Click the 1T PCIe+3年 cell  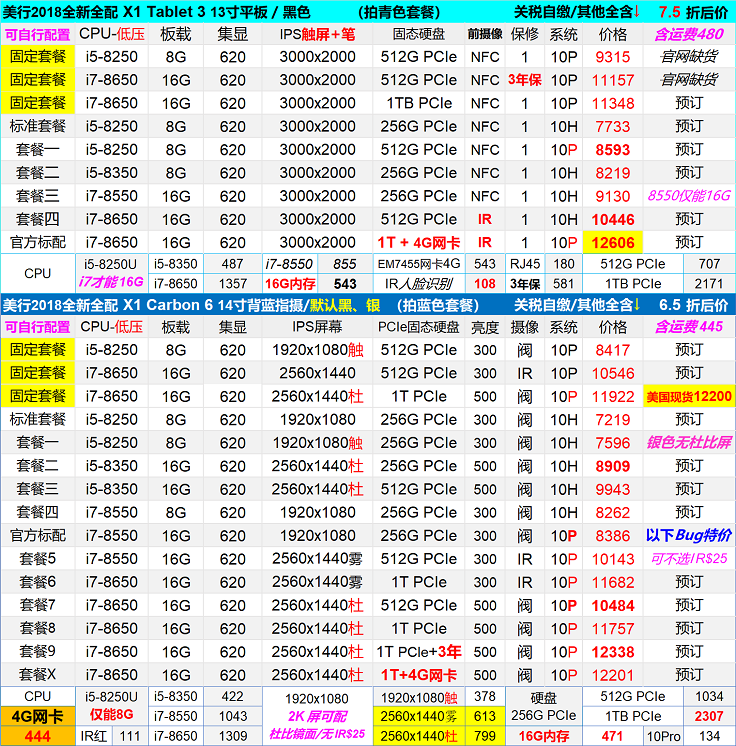(x=419, y=652)
